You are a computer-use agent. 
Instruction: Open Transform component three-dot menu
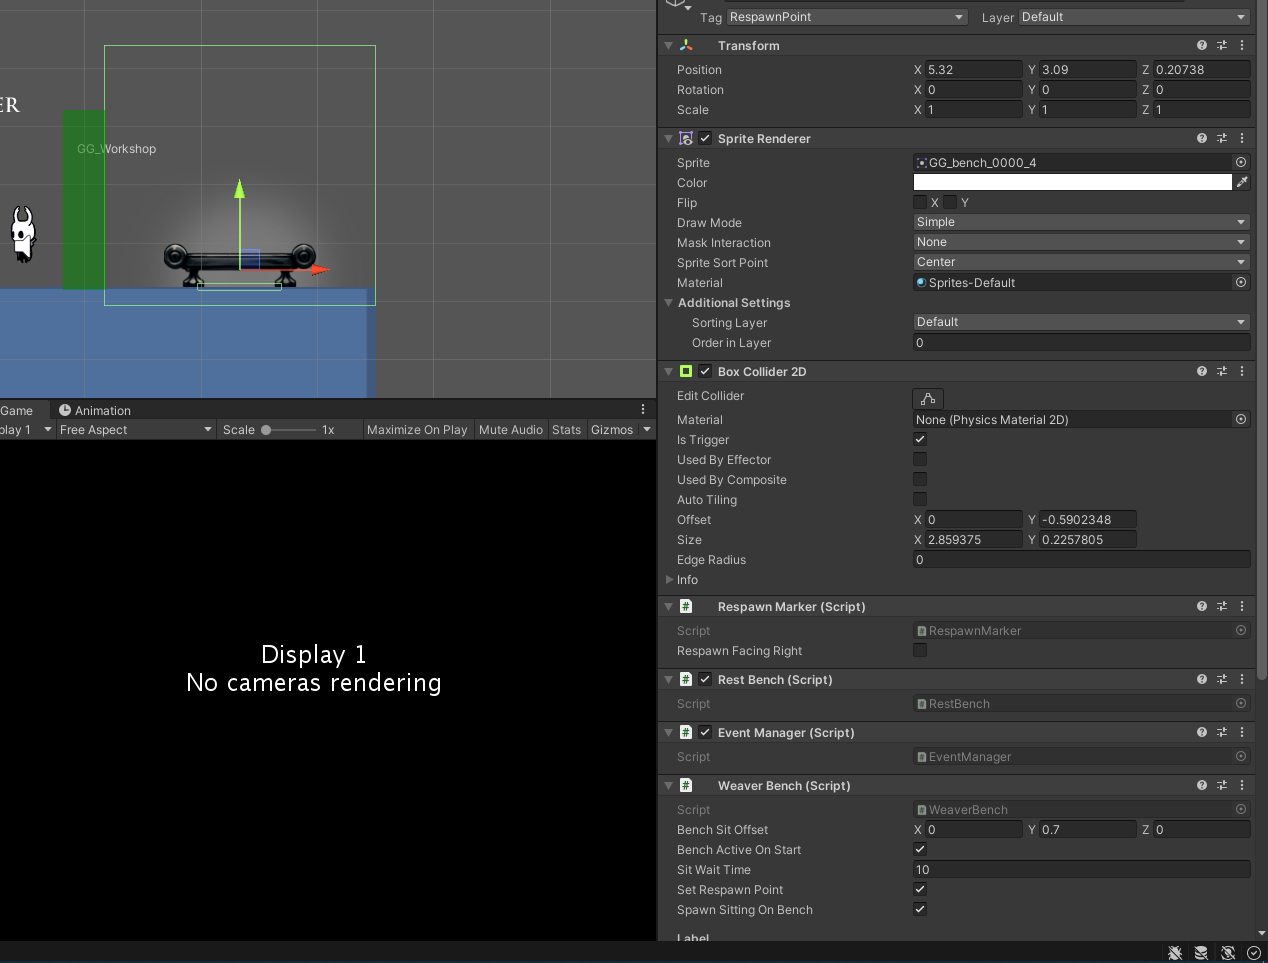pos(1241,45)
